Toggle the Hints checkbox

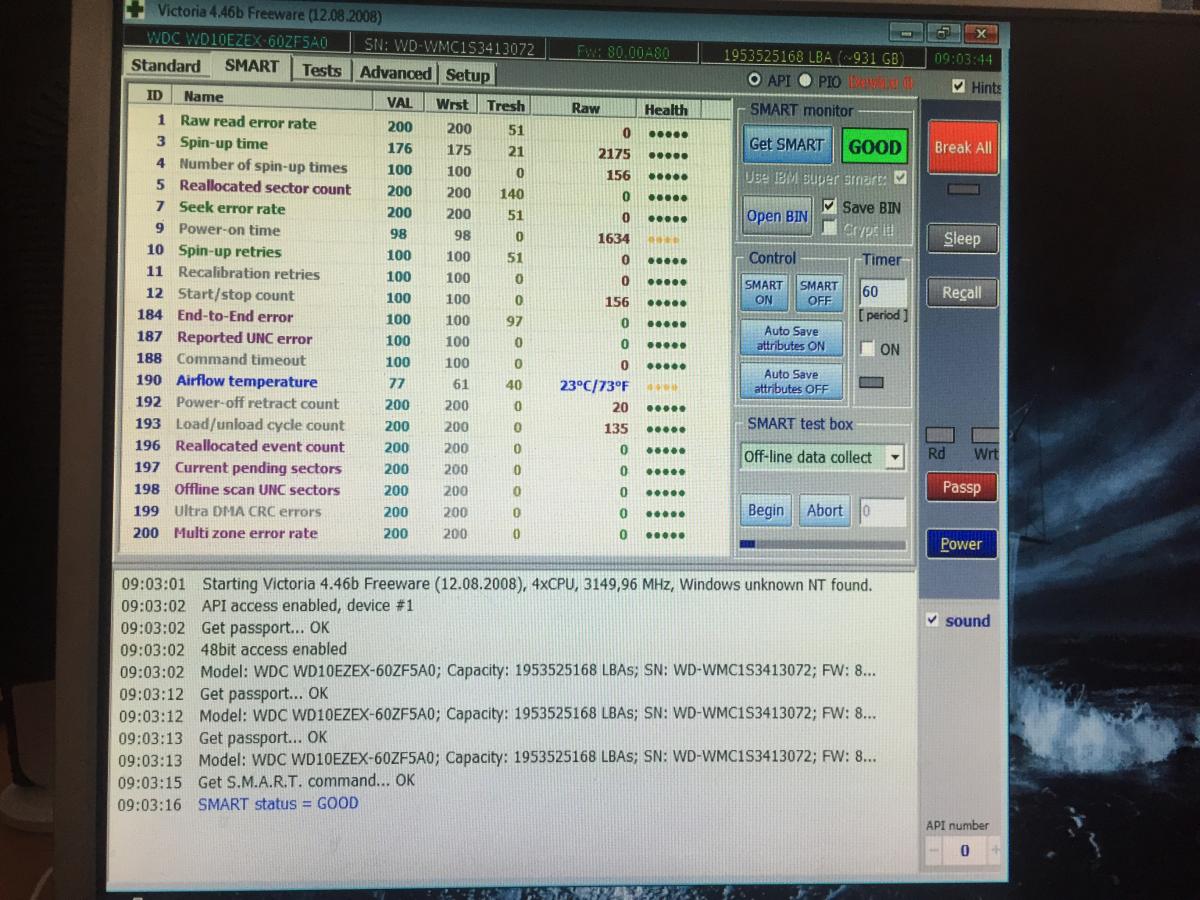tap(960, 87)
